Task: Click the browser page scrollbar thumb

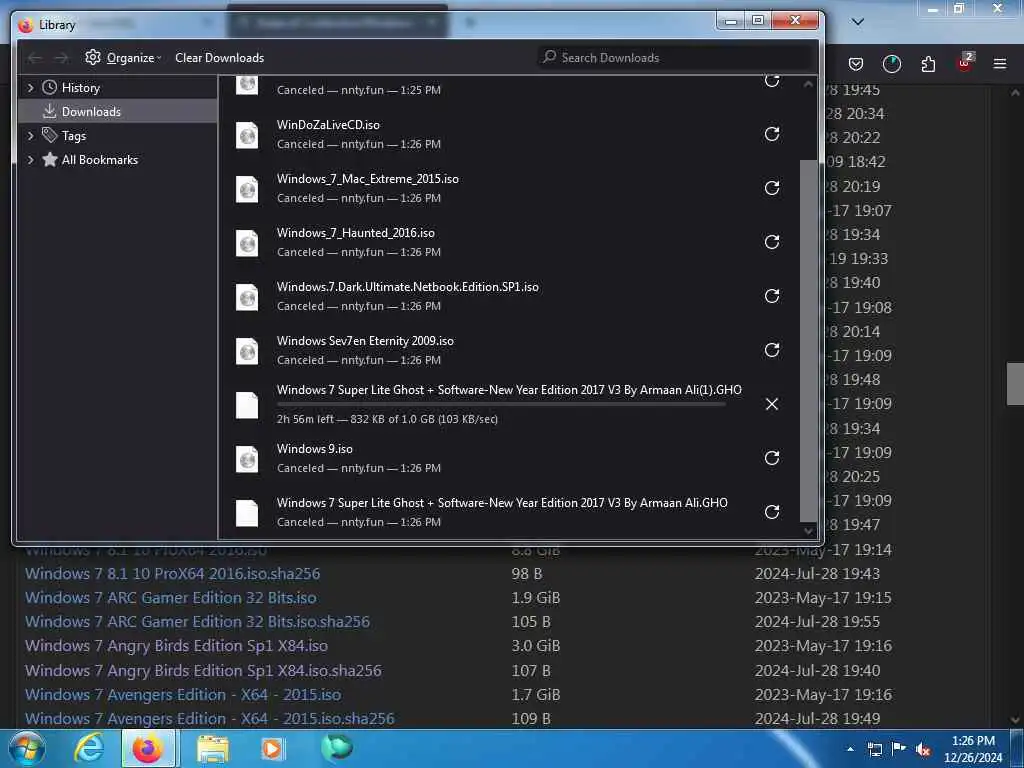Action: (1016, 384)
